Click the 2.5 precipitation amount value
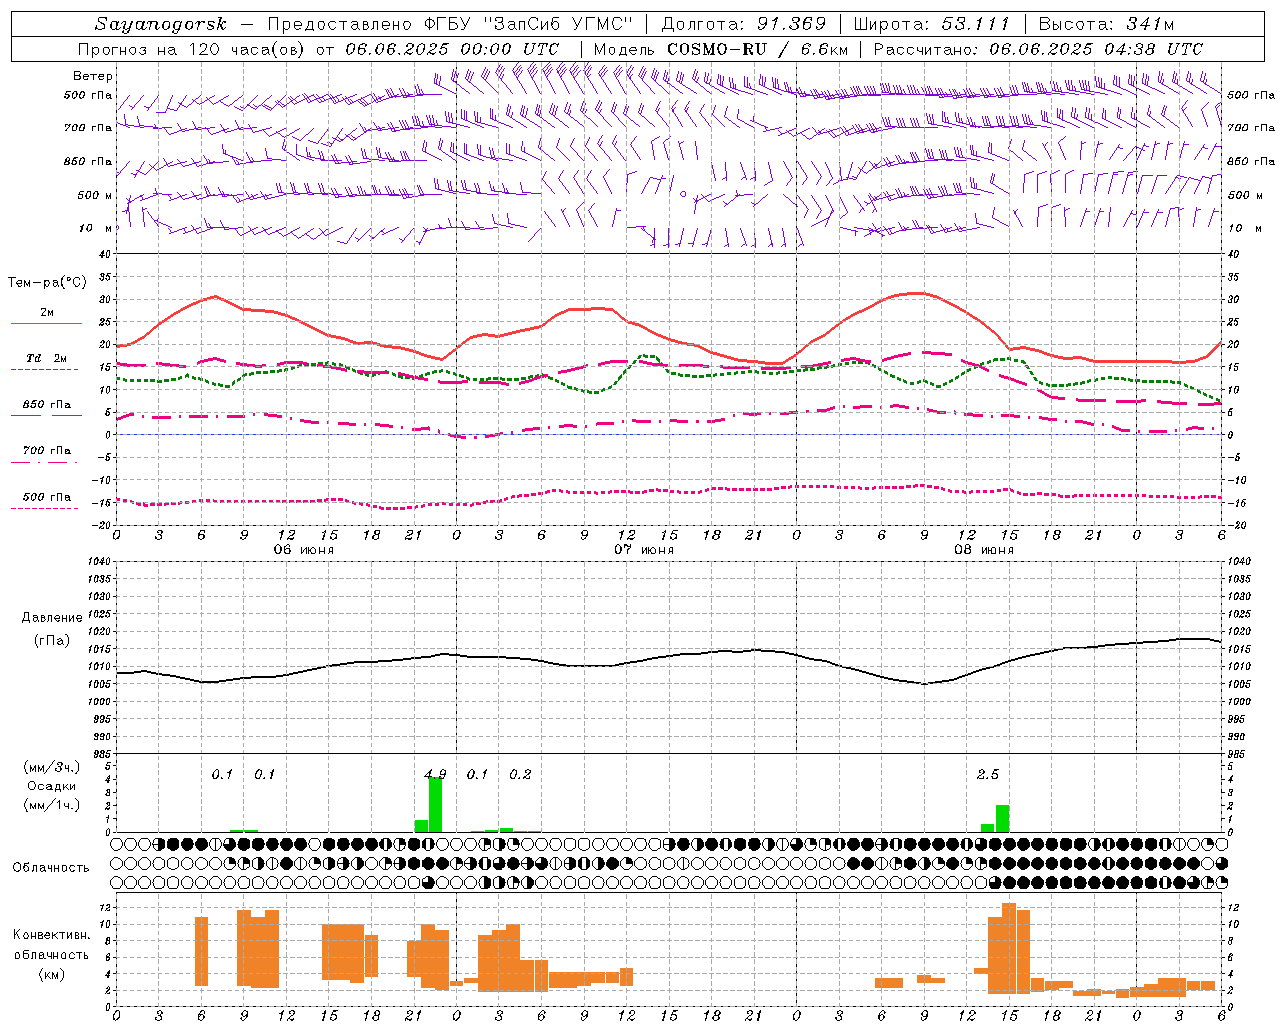The image size is (1280, 1024). click(x=988, y=774)
